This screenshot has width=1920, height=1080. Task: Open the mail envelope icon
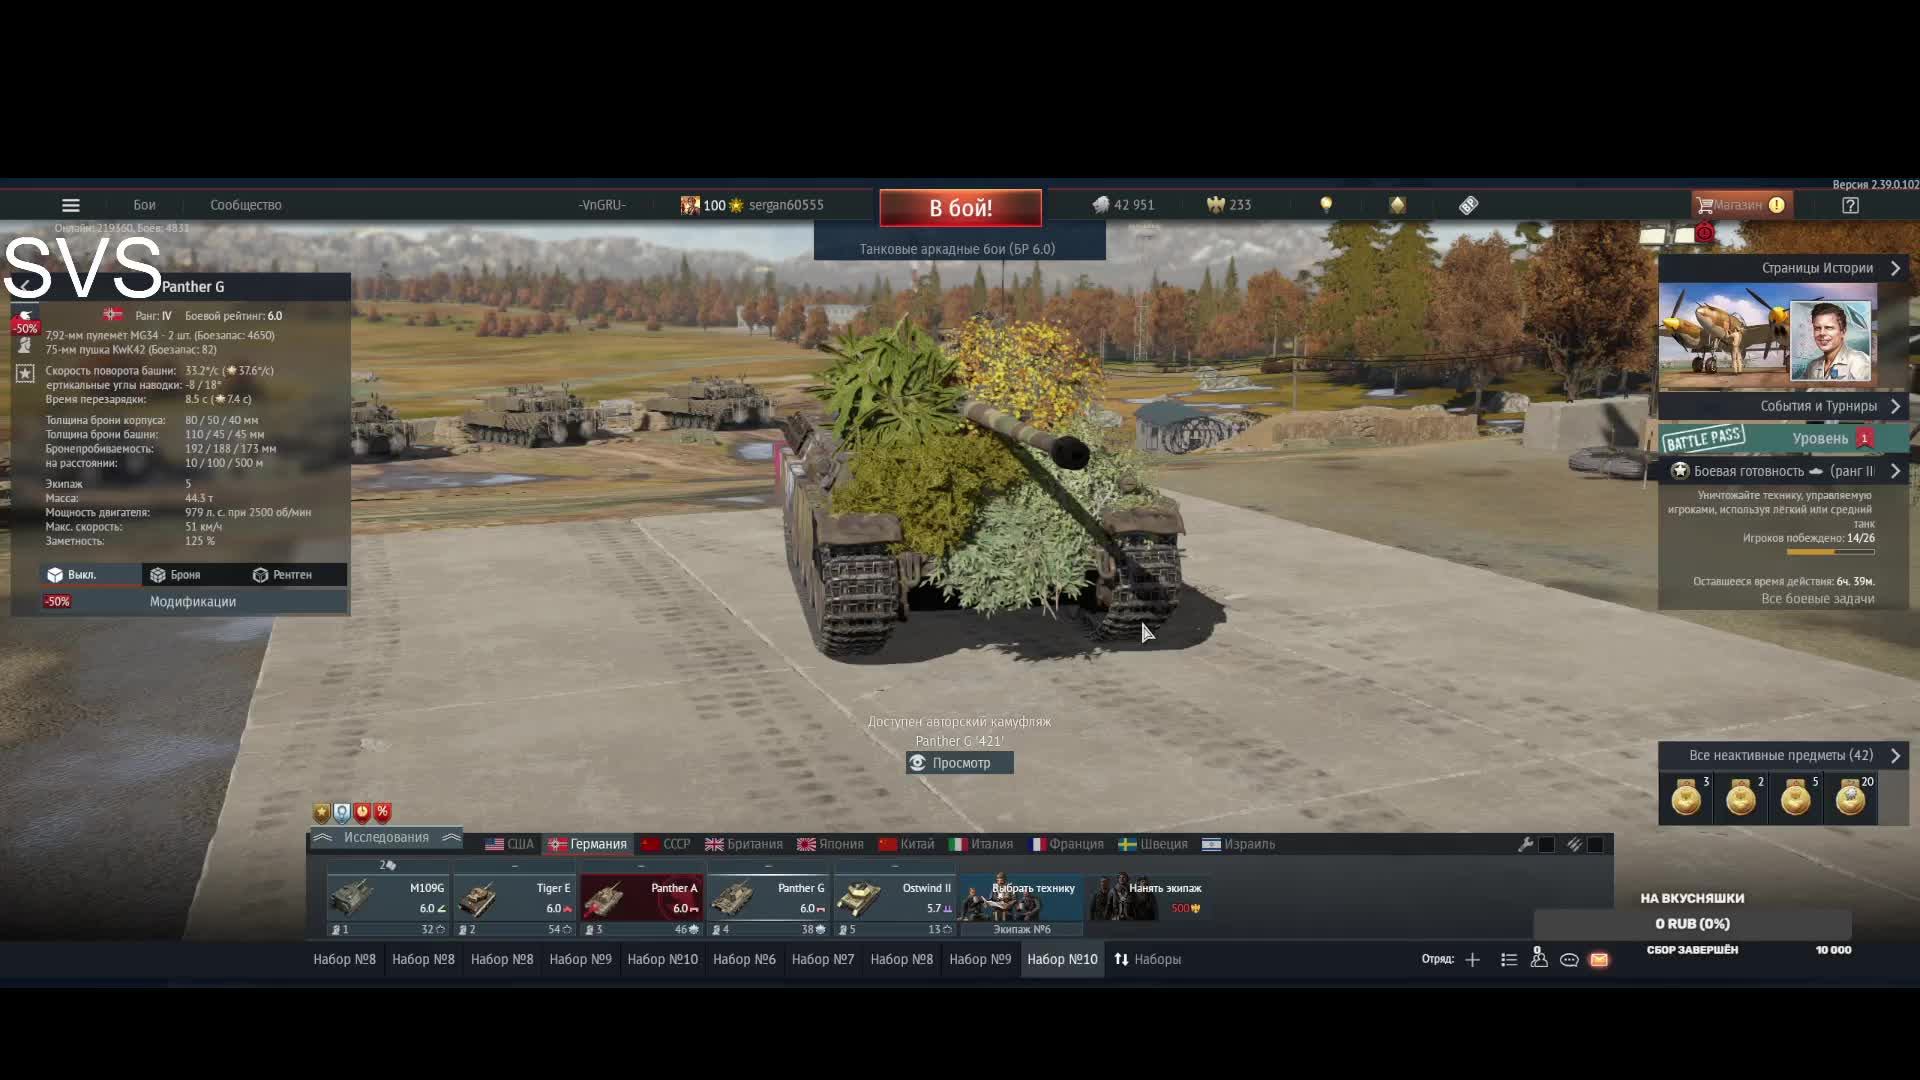click(1599, 960)
